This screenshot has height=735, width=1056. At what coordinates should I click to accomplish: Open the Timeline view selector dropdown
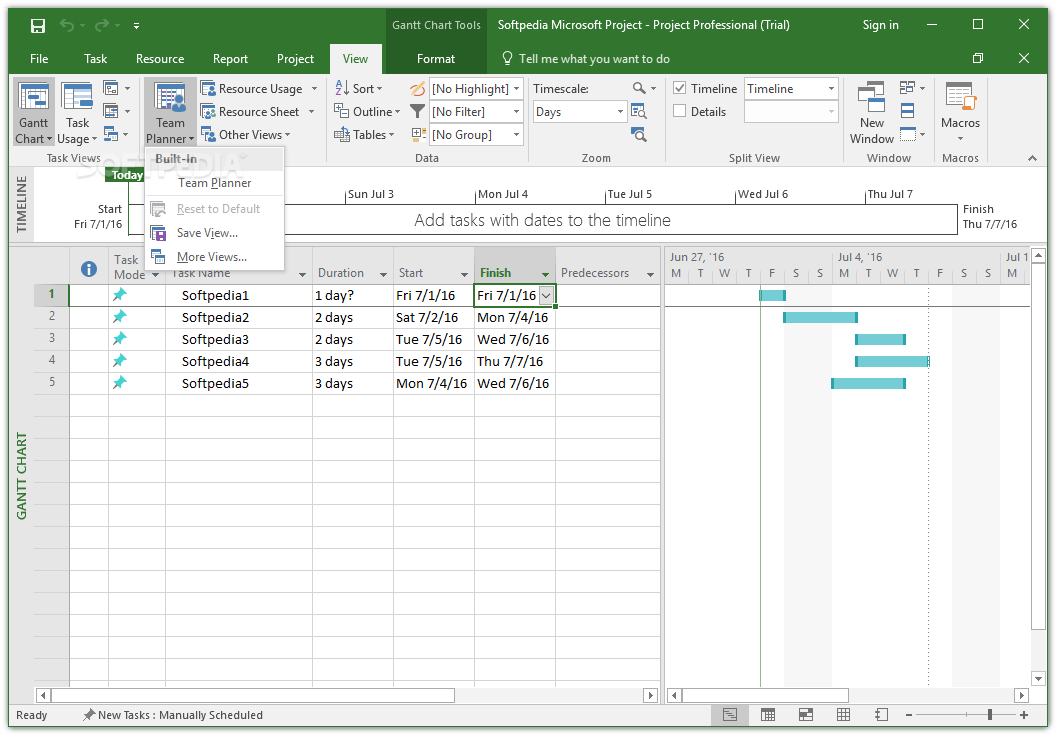832,89
